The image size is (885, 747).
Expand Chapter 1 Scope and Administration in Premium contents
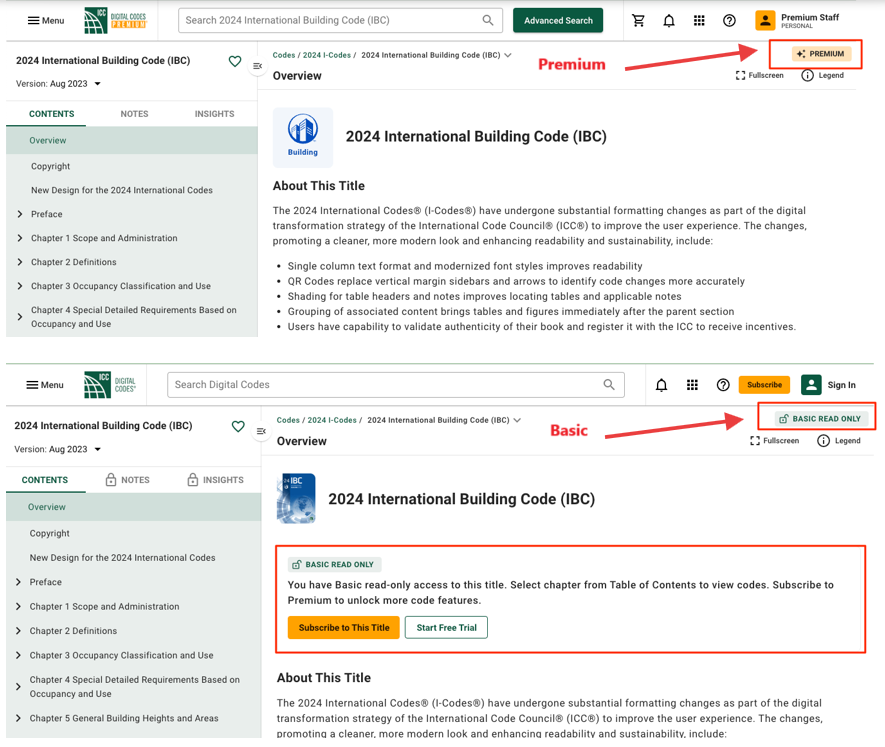(20, 238)
